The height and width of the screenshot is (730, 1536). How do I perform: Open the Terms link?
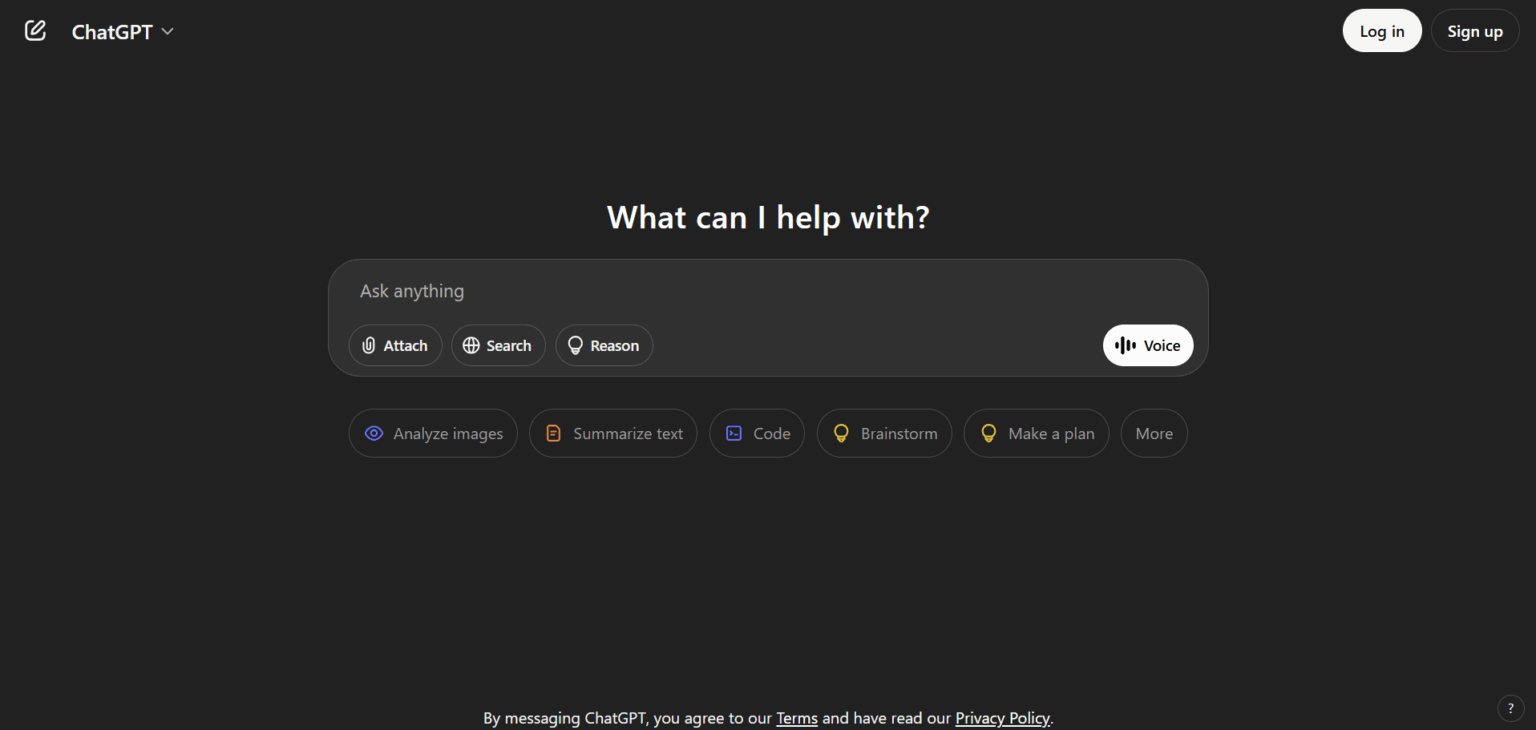[797, 718]
